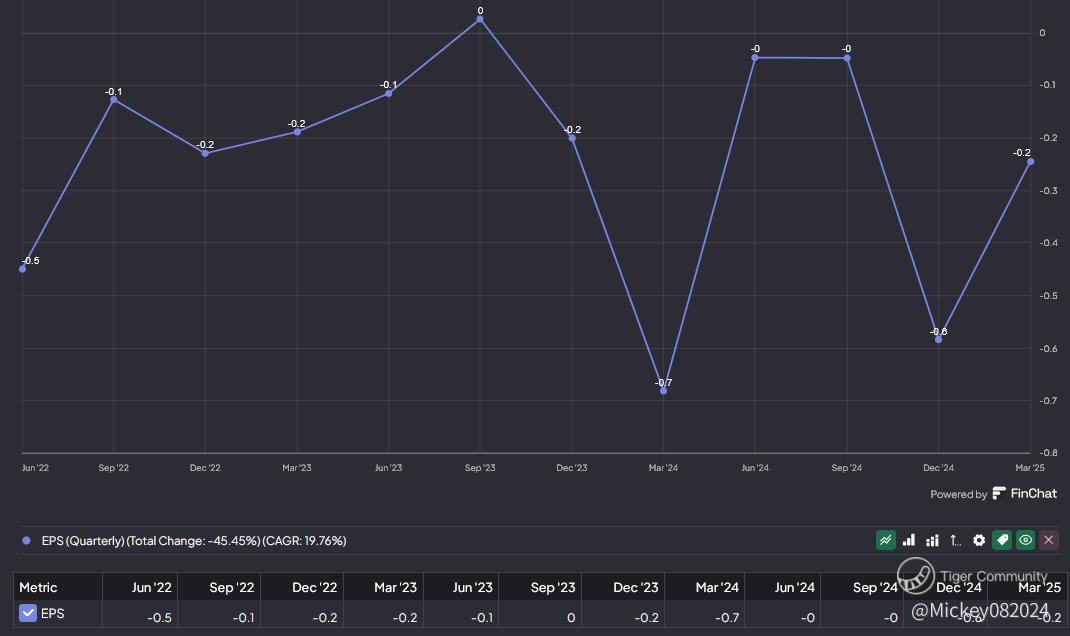This screenshot has height=636, width=1070.
Task: Switch EPS series to stacked bar chart
Action: click(x=932, y=540)
